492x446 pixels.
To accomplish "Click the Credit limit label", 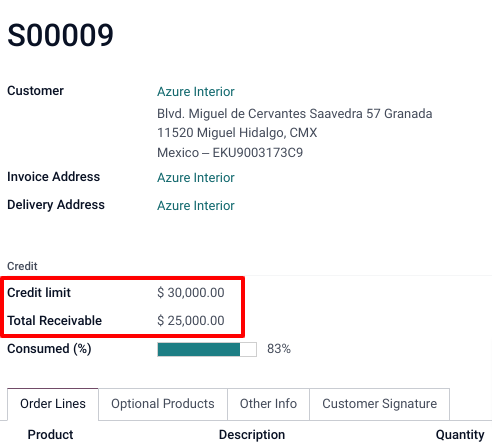I will pyautogui.click(x=39, y=293).
